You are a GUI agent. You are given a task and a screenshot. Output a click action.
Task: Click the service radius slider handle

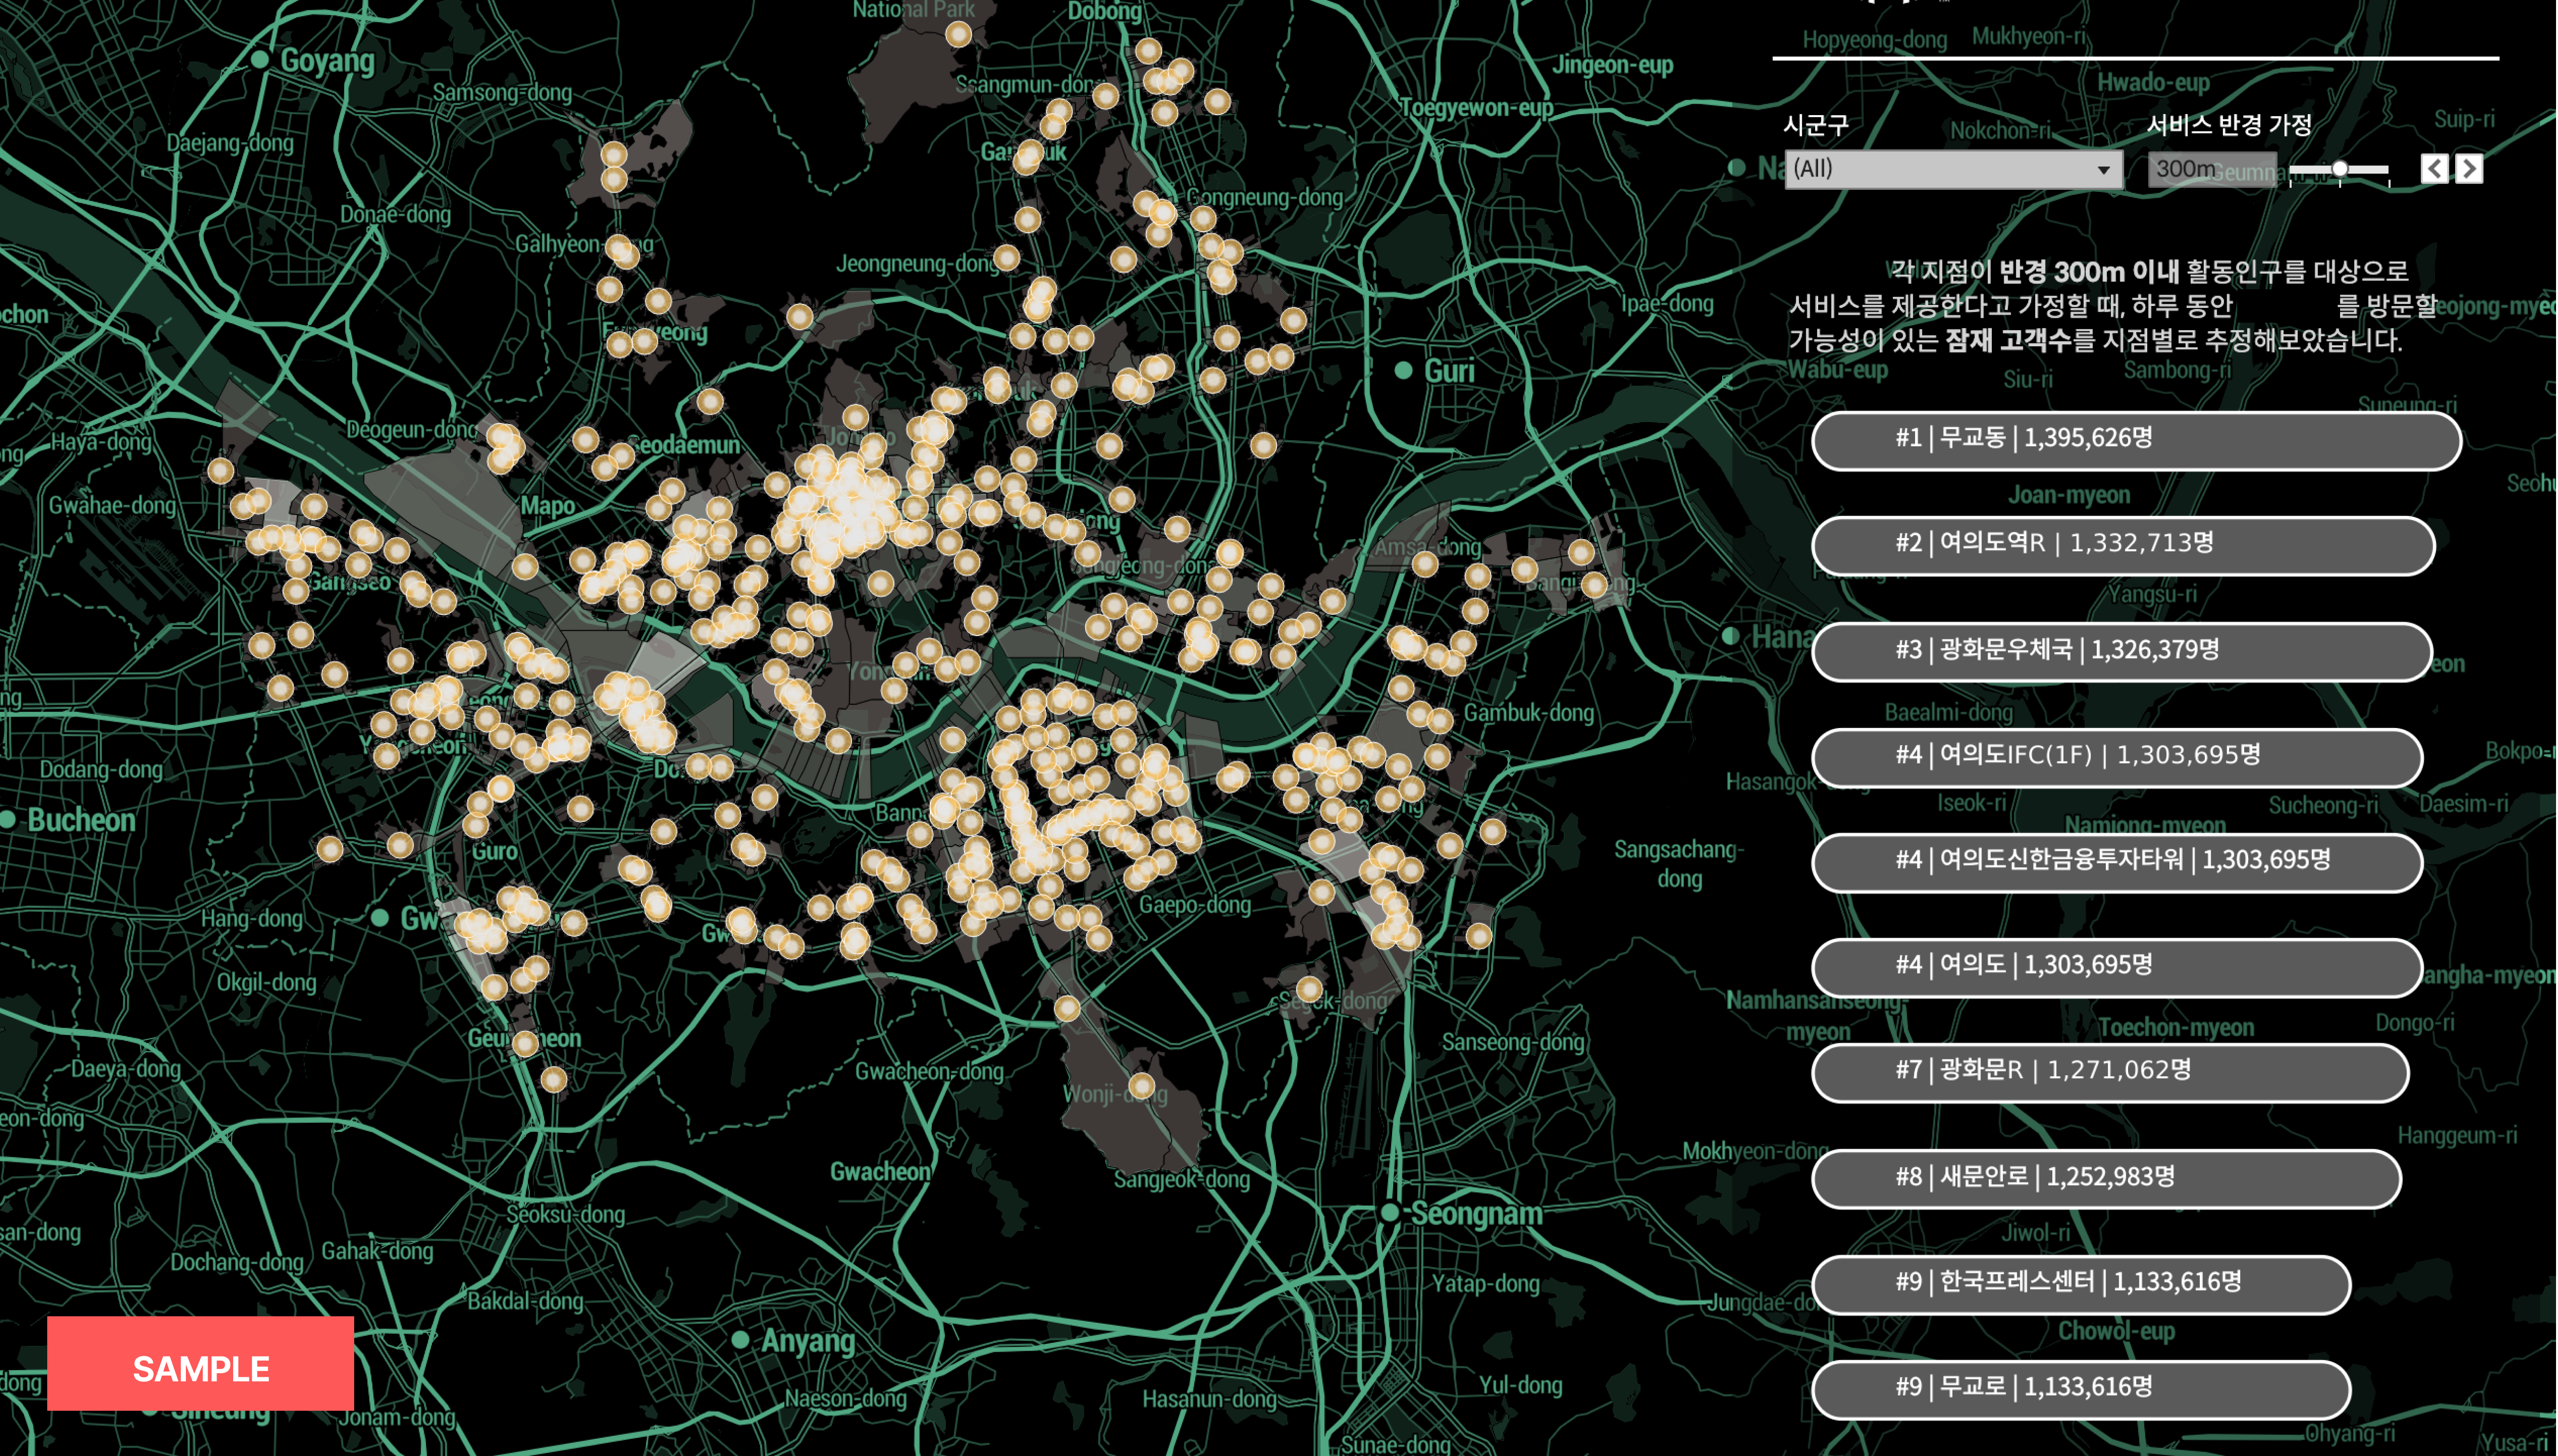2339,169
